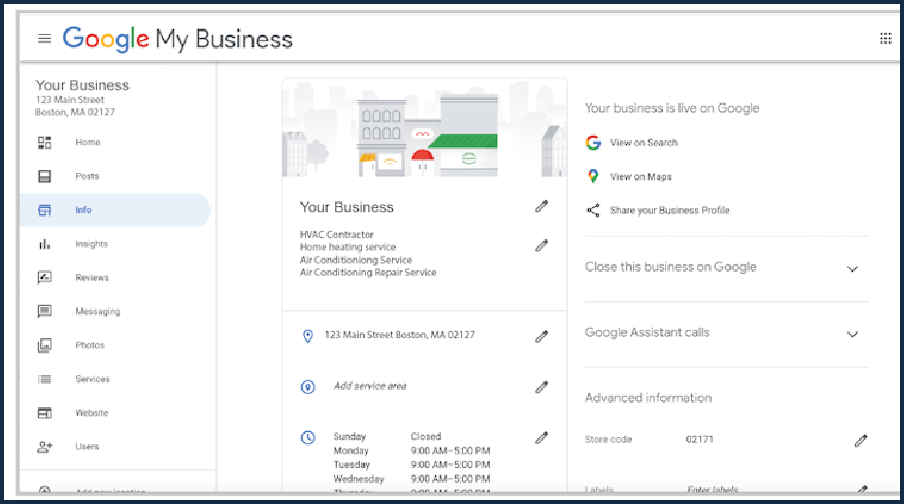This screenshot has height=504, width=904.
Task: Click the Posts sidebar icon
Action: click(44, 176)
